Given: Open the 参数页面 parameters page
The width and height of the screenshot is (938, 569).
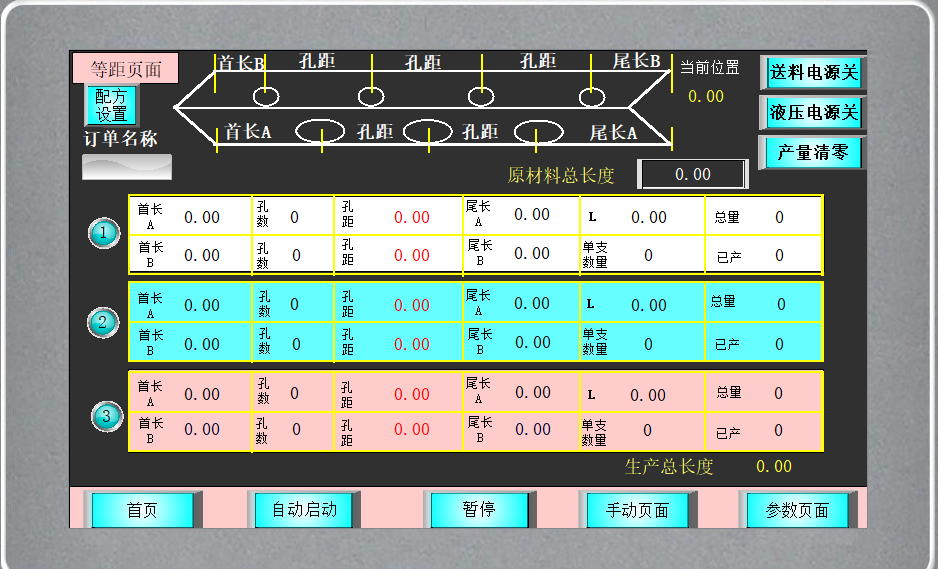Looking at the screenshot, I should click(x=797, y=510).
